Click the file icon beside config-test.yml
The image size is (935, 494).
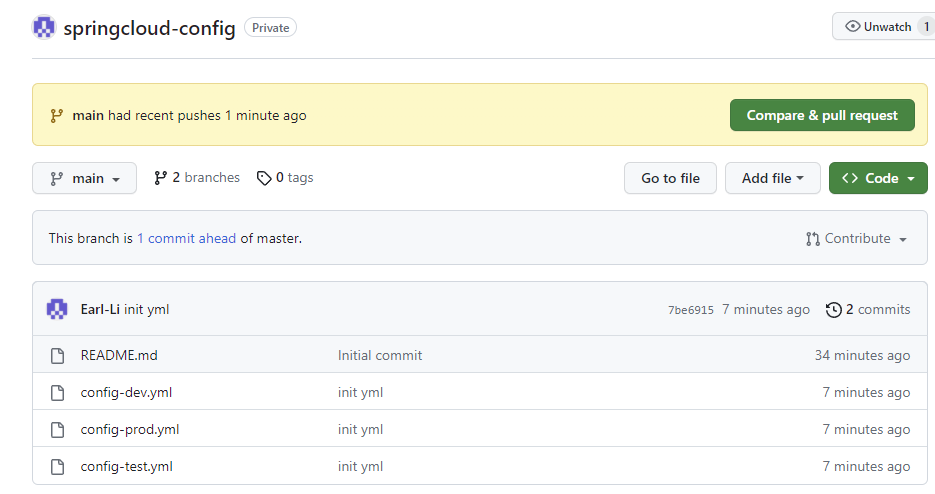(58, 466)
